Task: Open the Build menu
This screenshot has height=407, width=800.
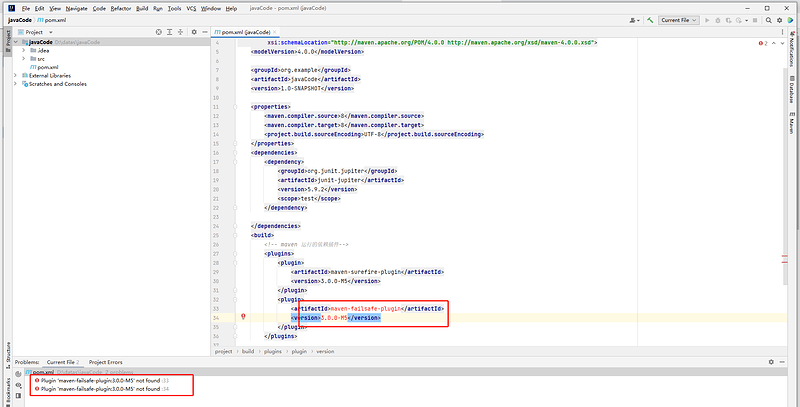Action: 142,9
